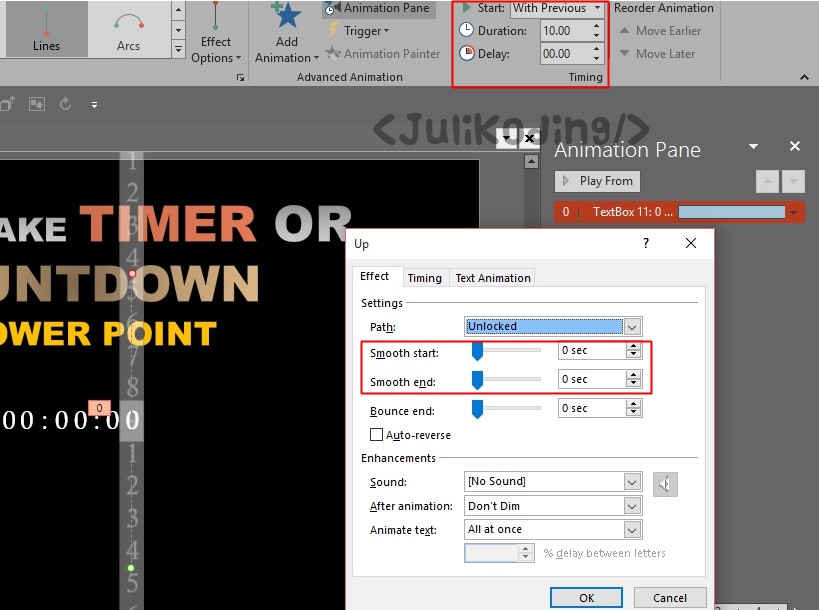Open the Advanced Animation dialog launcher
This screenshot has width=819, height=610.
[x=240, y=77]
